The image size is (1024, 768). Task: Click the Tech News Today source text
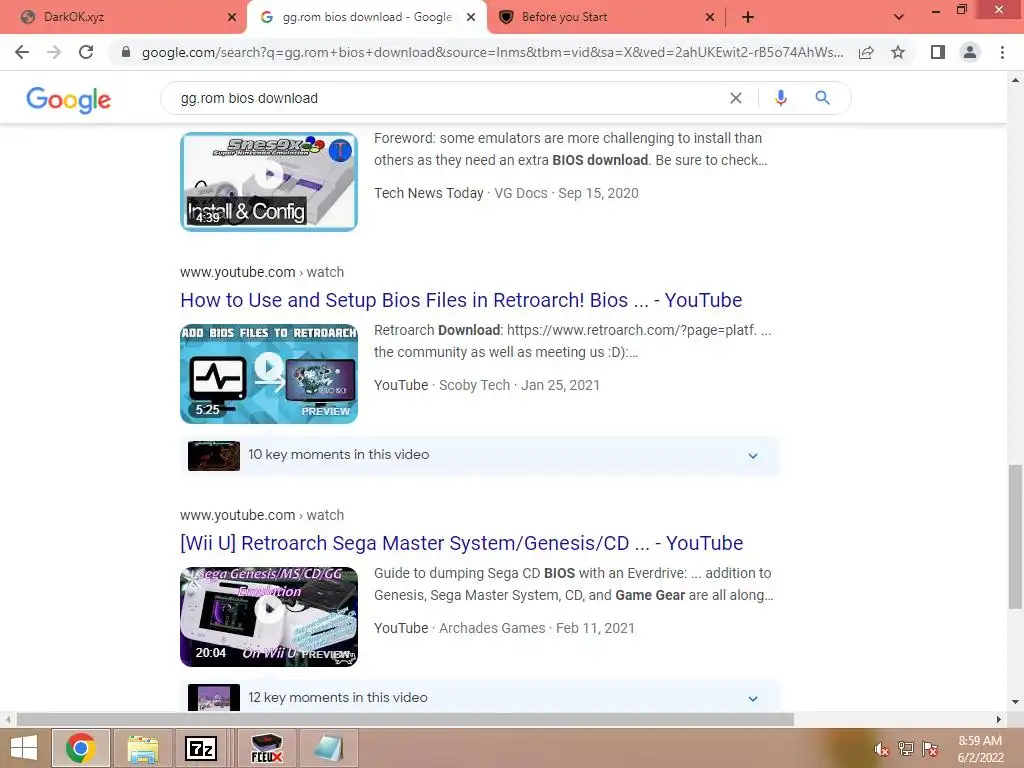pos(428,193)
